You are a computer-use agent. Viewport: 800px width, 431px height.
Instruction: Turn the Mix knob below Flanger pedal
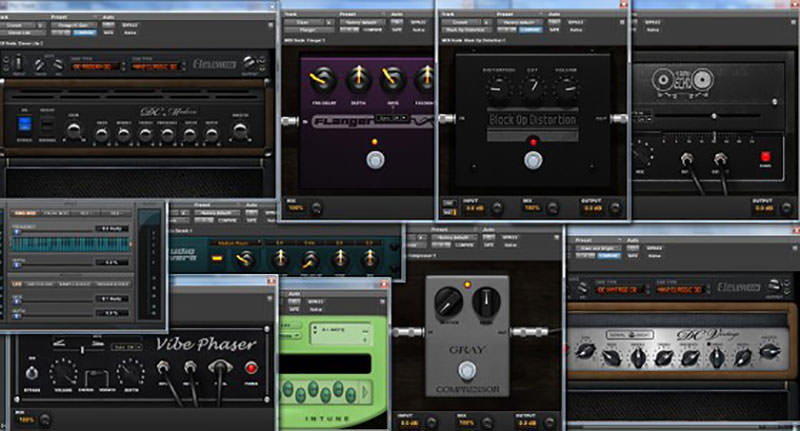pyautogui.click(x=317, y=208)
